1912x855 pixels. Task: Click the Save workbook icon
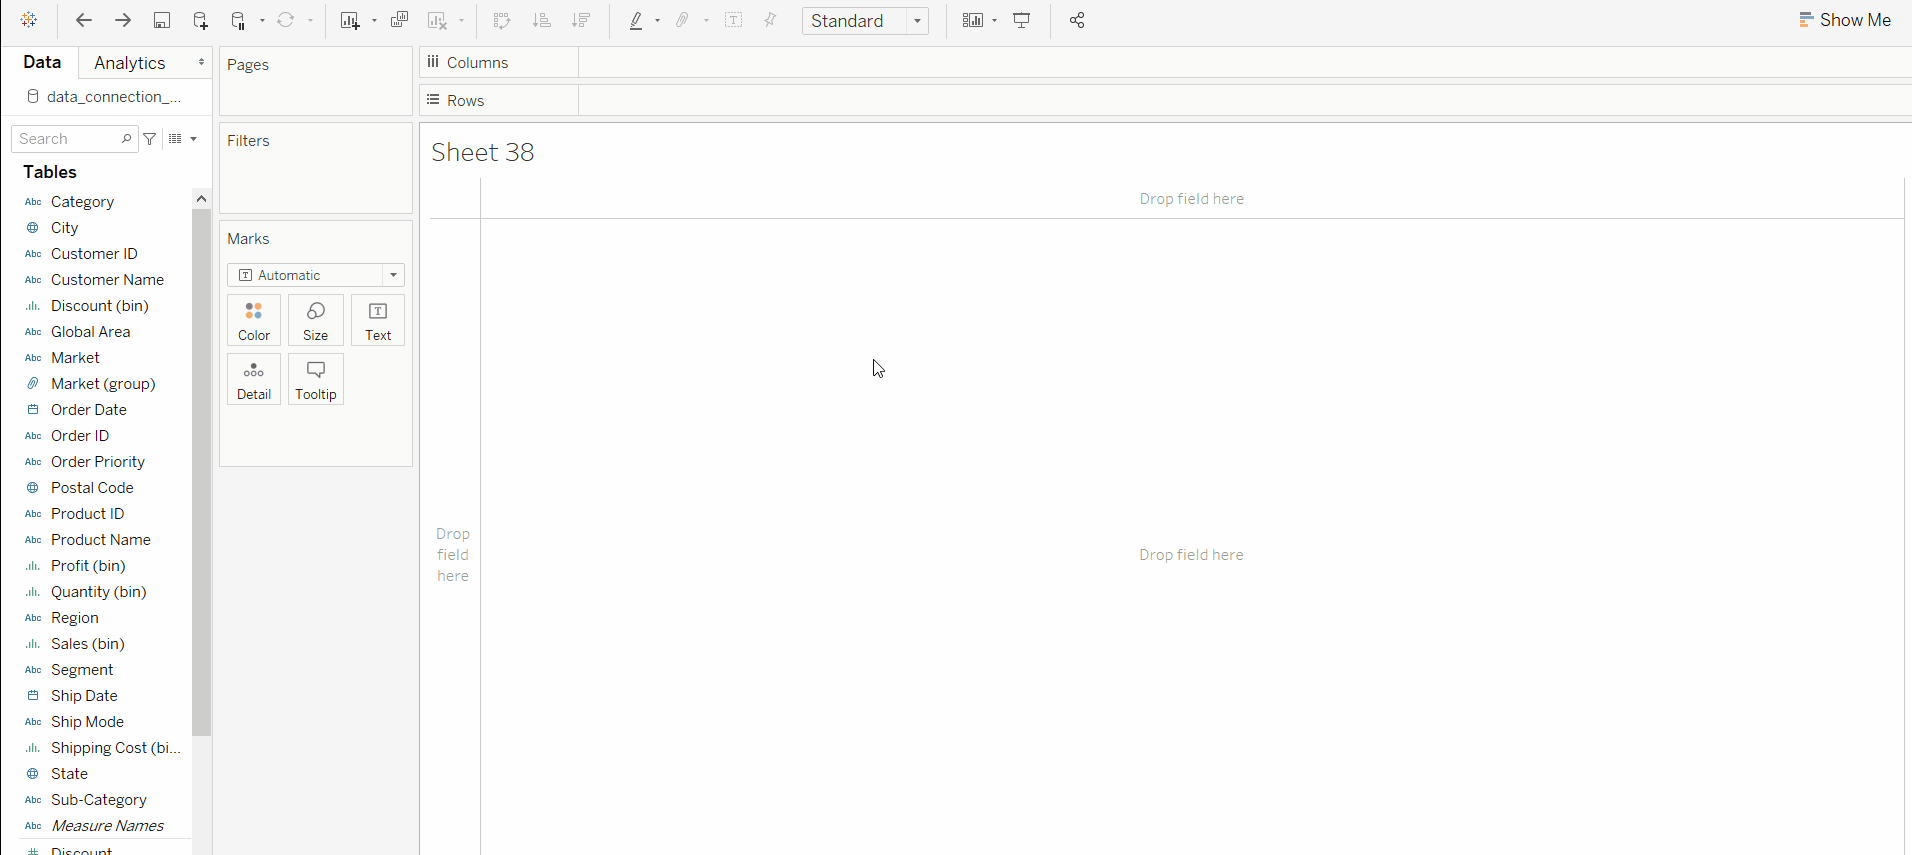(x=161, y=20)
